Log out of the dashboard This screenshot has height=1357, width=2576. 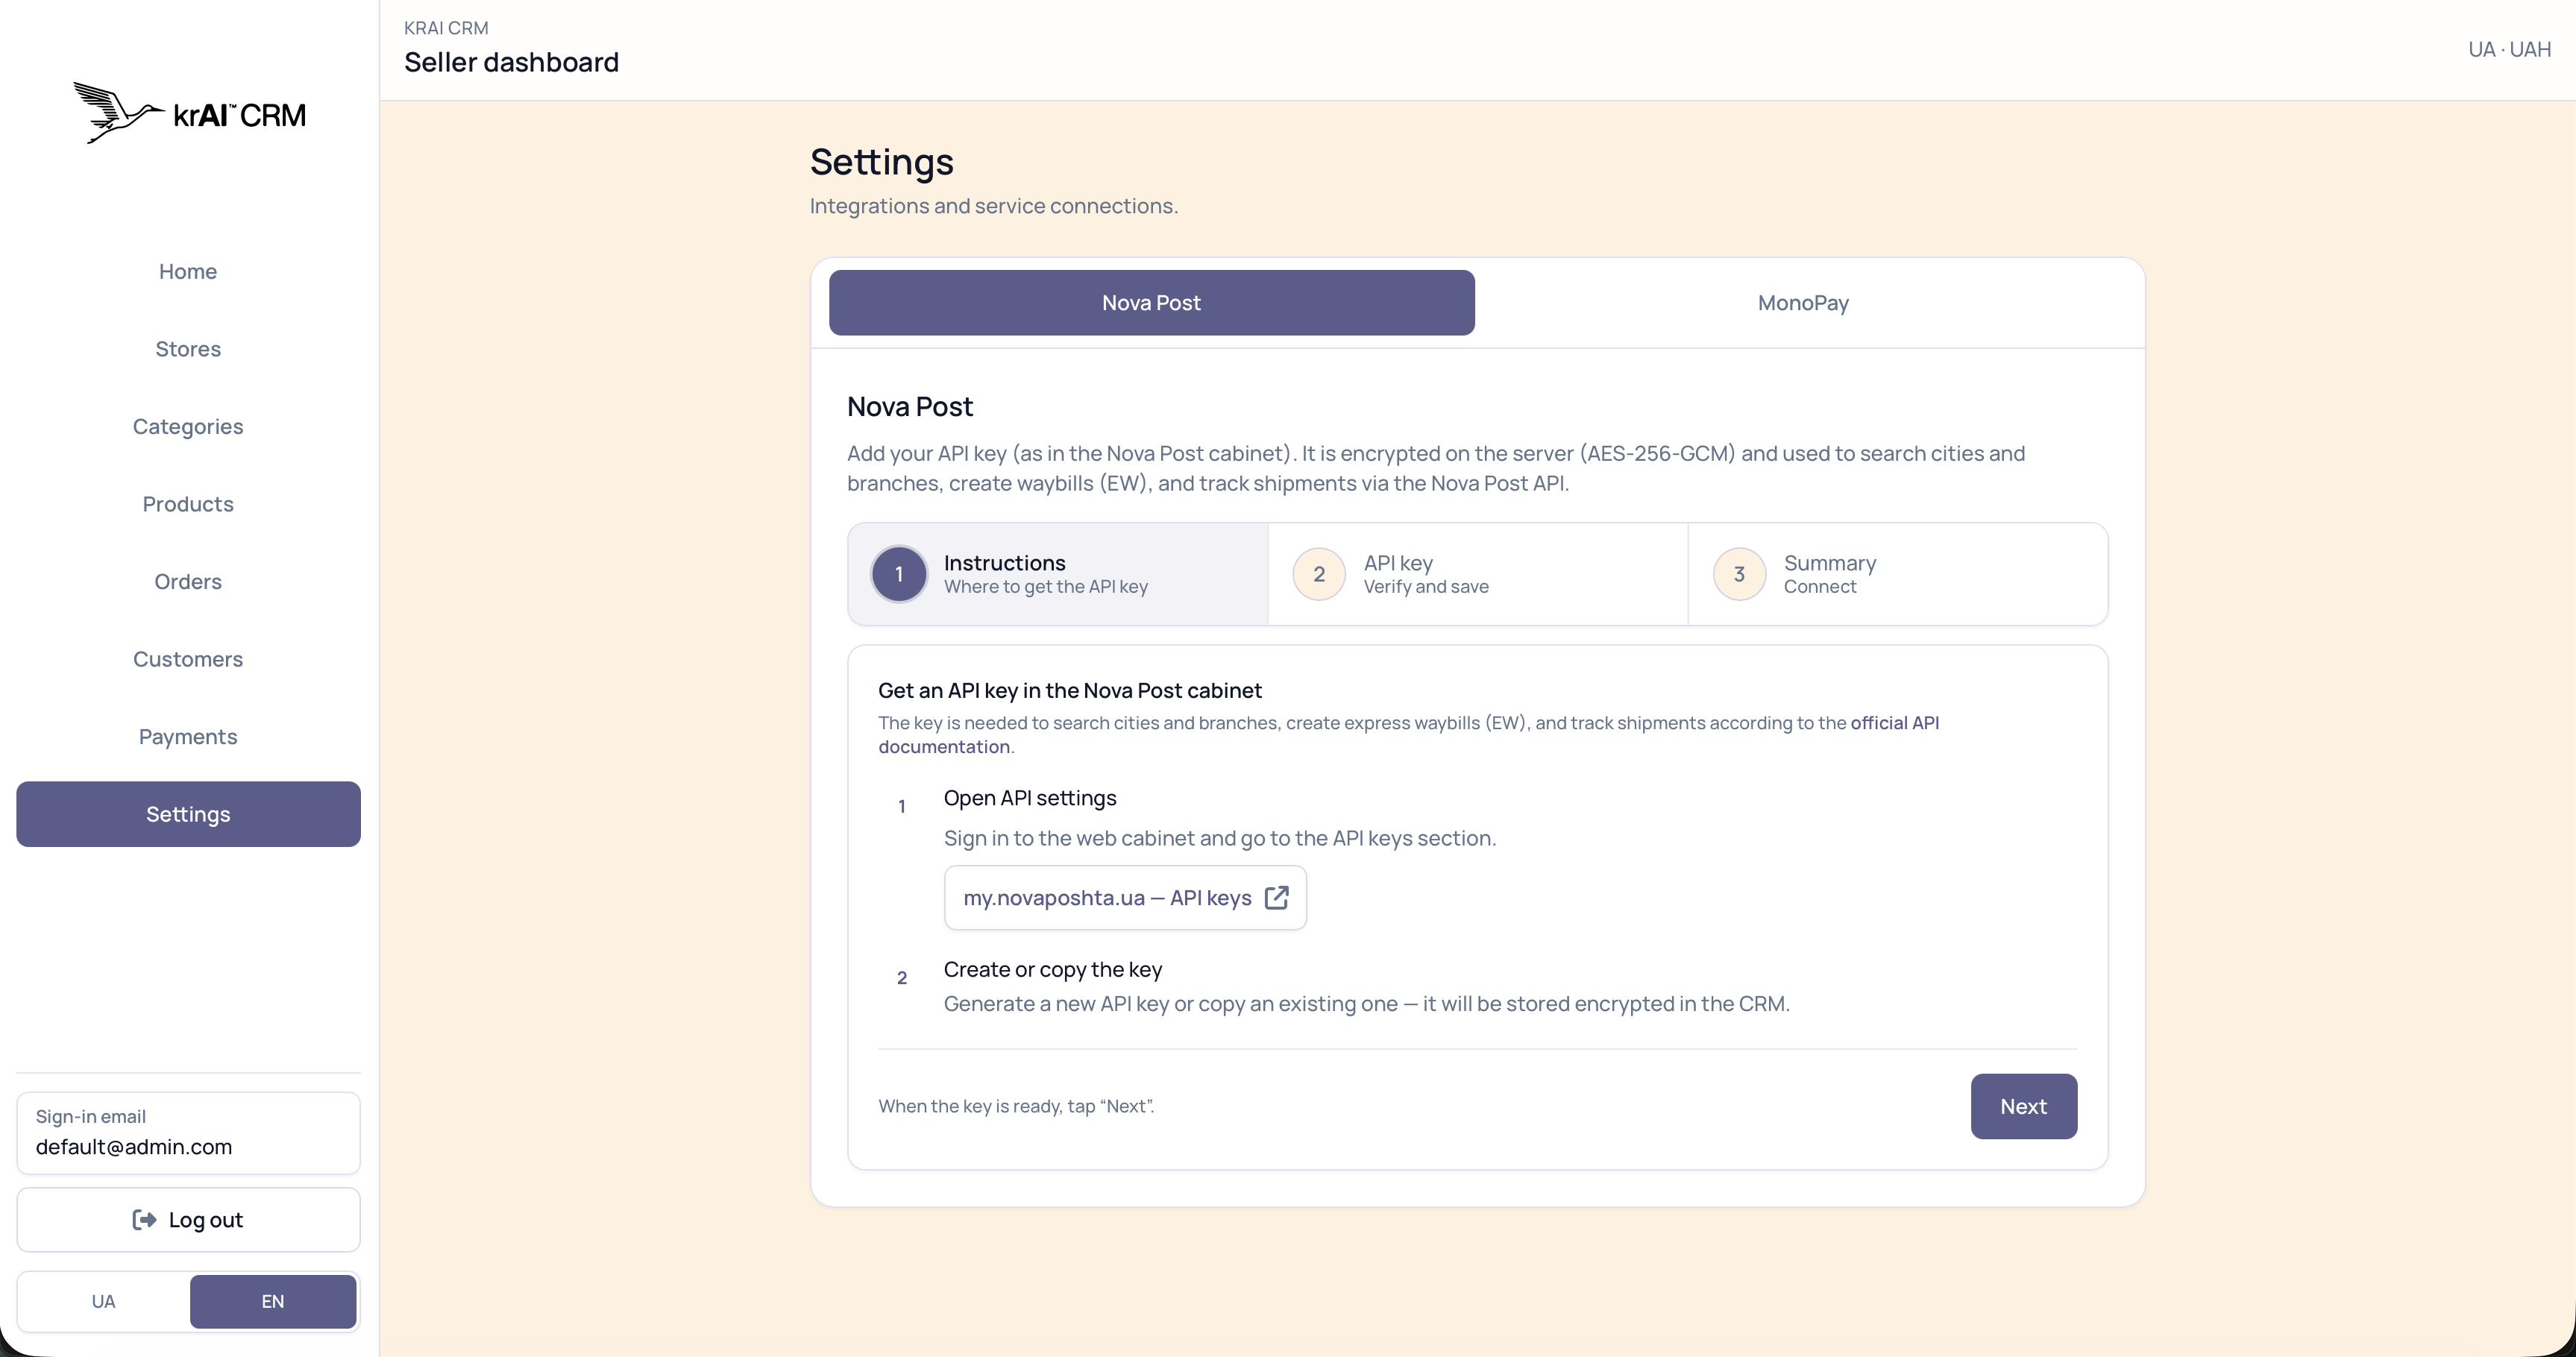pos(188,1220)
